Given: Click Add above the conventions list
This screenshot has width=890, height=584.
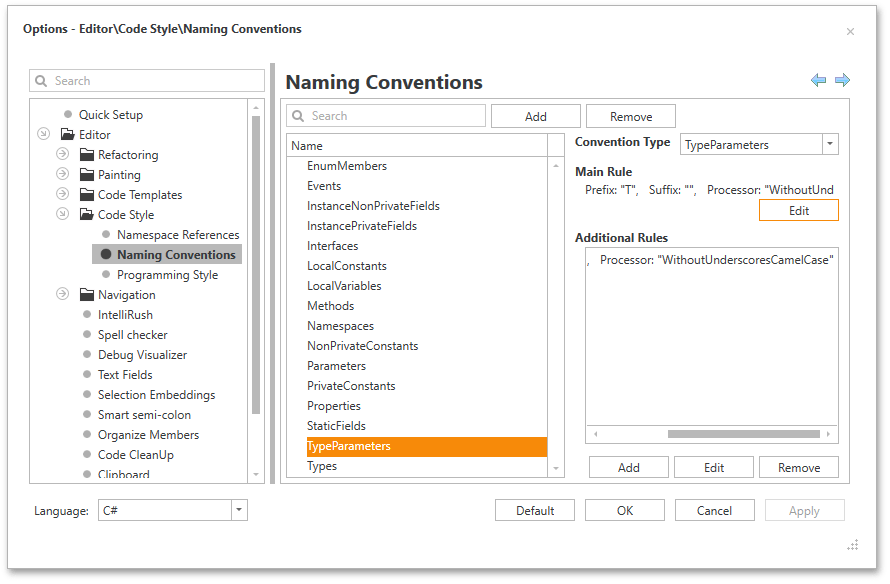Looking at the screenshot, I should (535, 115).
